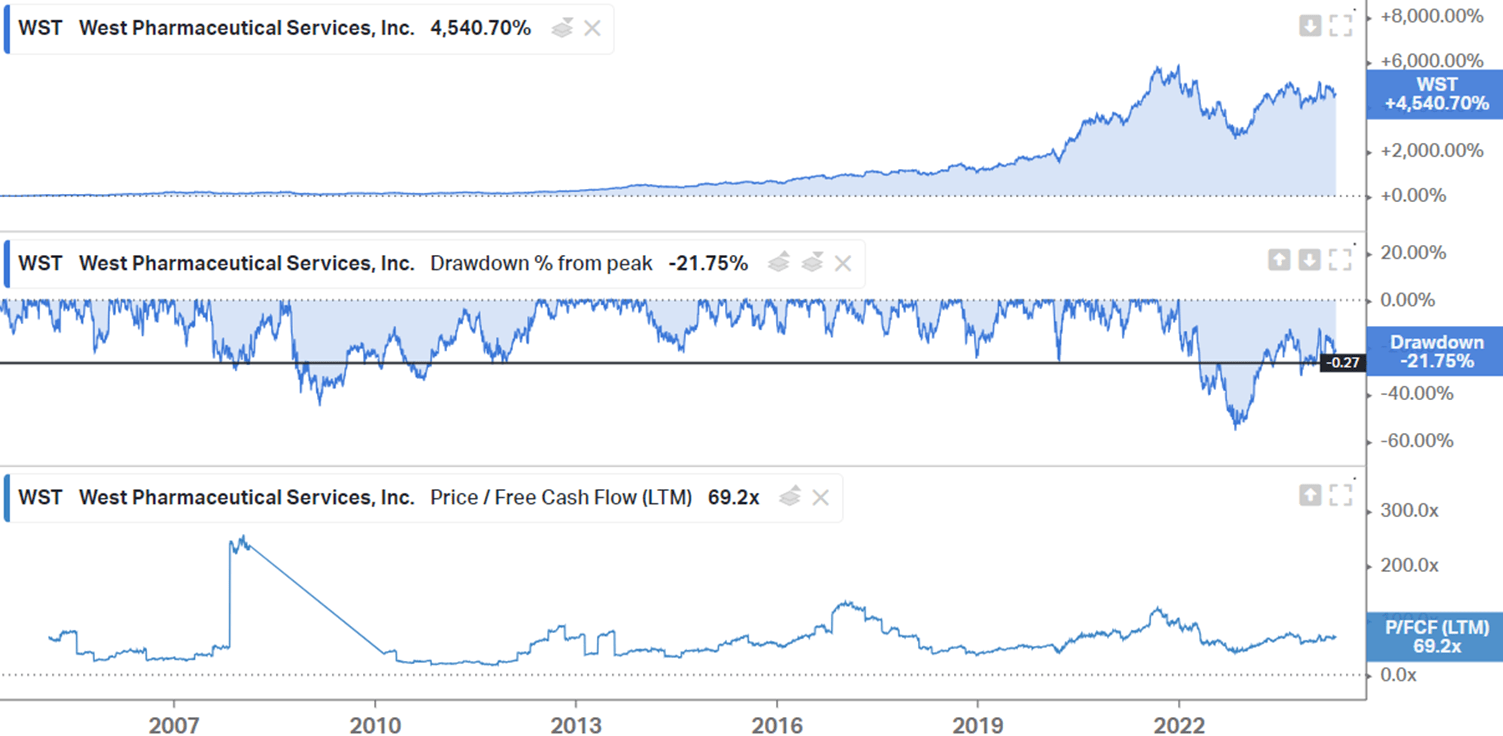1503x736 pixels.
Task: Click the Drawdown -21.75% axis badge
Action: [1436, 351]
